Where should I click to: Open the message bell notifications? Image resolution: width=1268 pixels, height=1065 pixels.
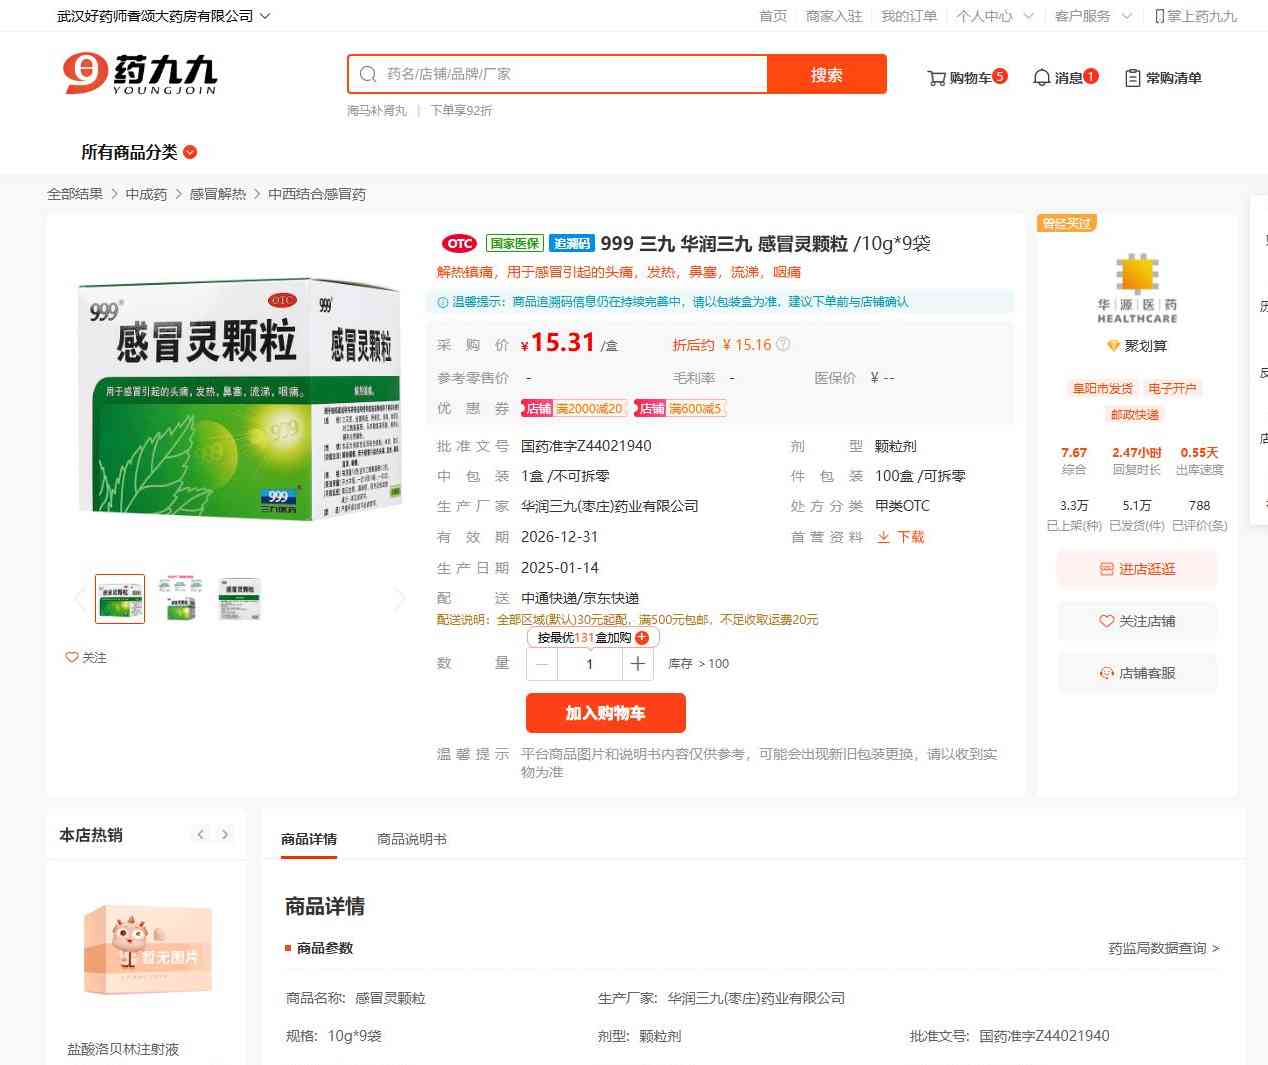[x=1041, y=78]
